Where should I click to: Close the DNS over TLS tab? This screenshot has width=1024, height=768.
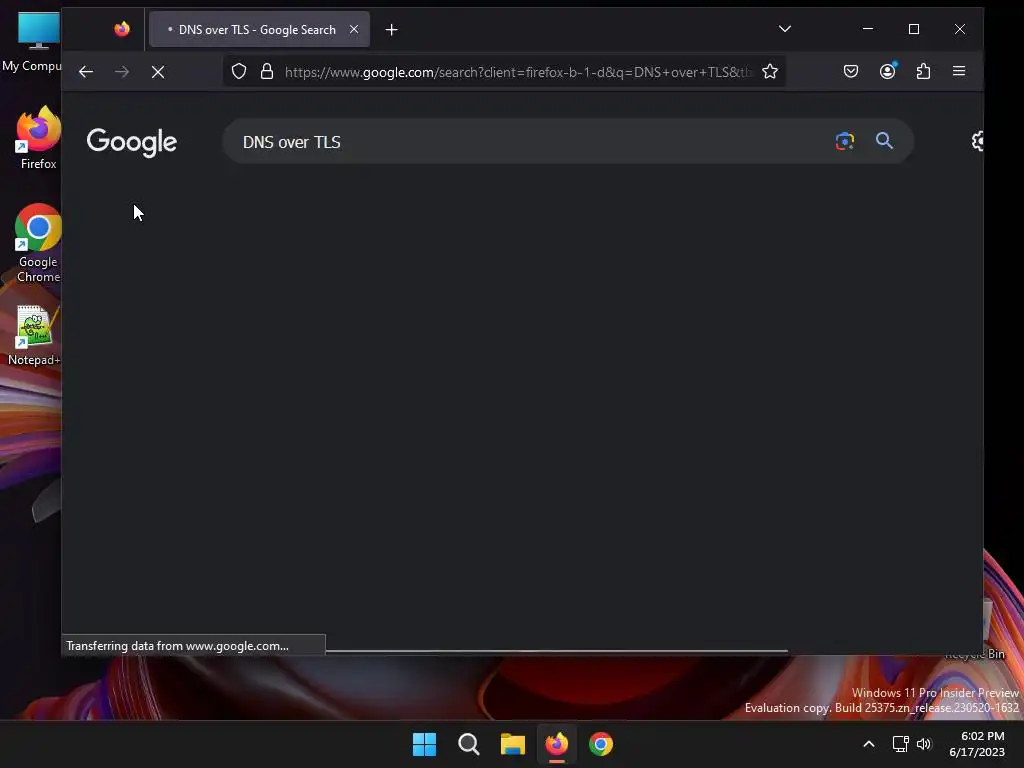(x=354, y=29)
